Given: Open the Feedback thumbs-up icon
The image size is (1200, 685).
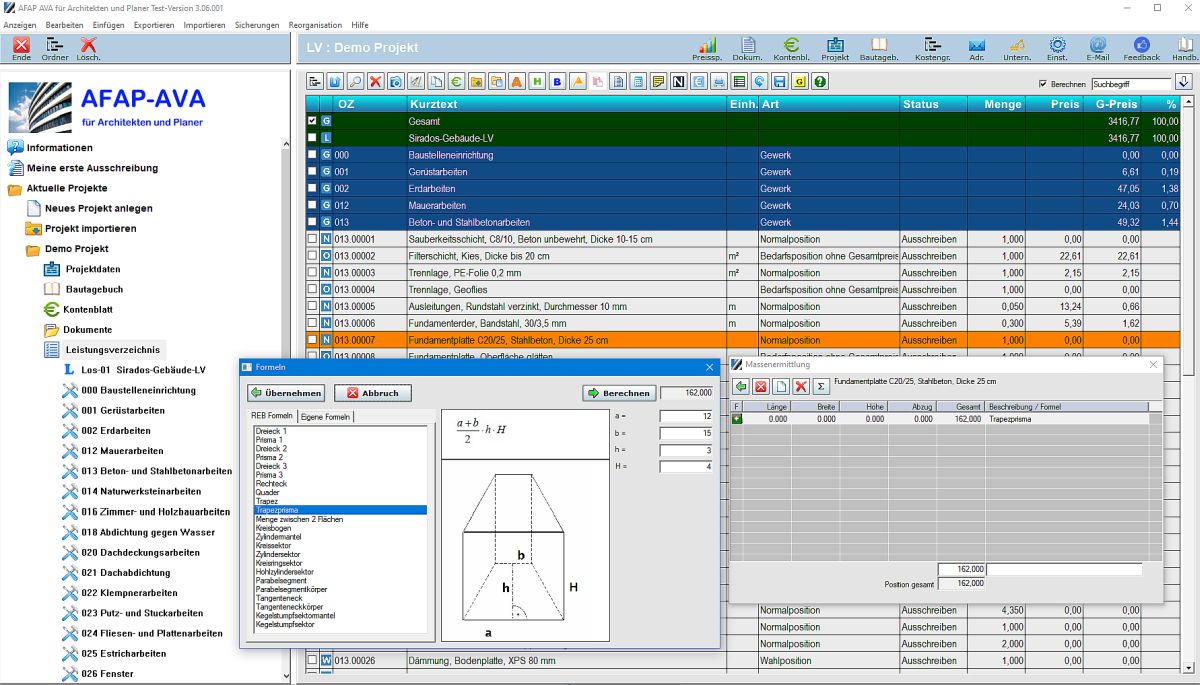Looking at the screenshot, I should [x=1141, y=49].
